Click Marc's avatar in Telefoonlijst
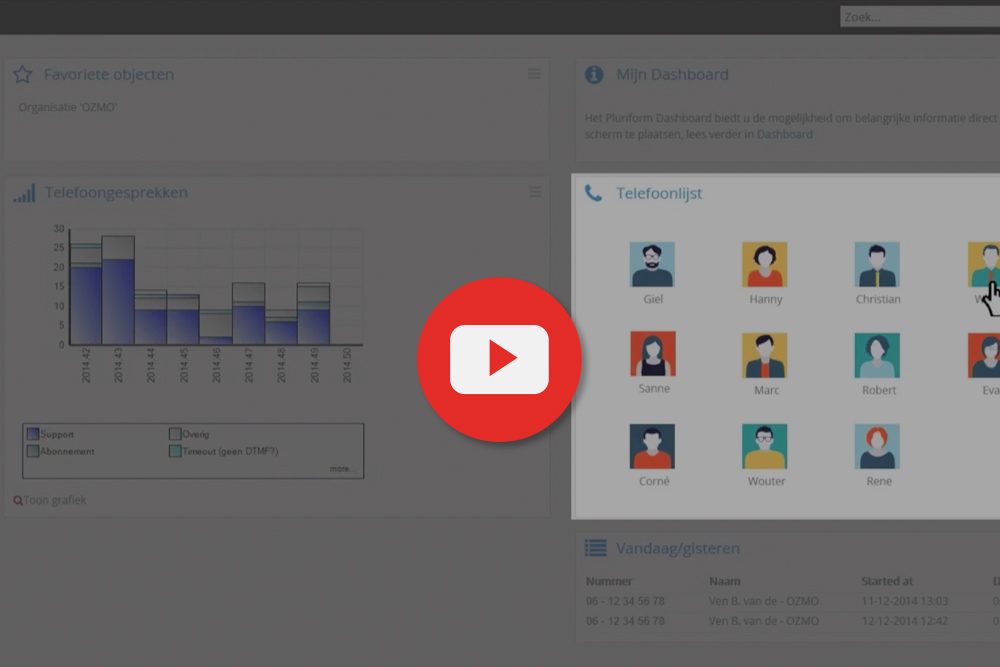The width and height of the screenshot is (1000, 667). pos(765,356)
